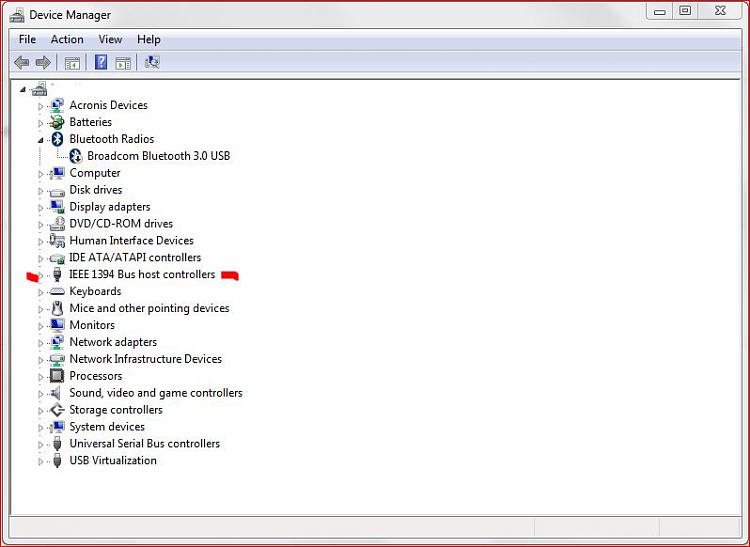Click the Broadcom Bluetooth 3.0 USB device icon
The height and width of the screenshot is (547, 750).
[76, 156]
